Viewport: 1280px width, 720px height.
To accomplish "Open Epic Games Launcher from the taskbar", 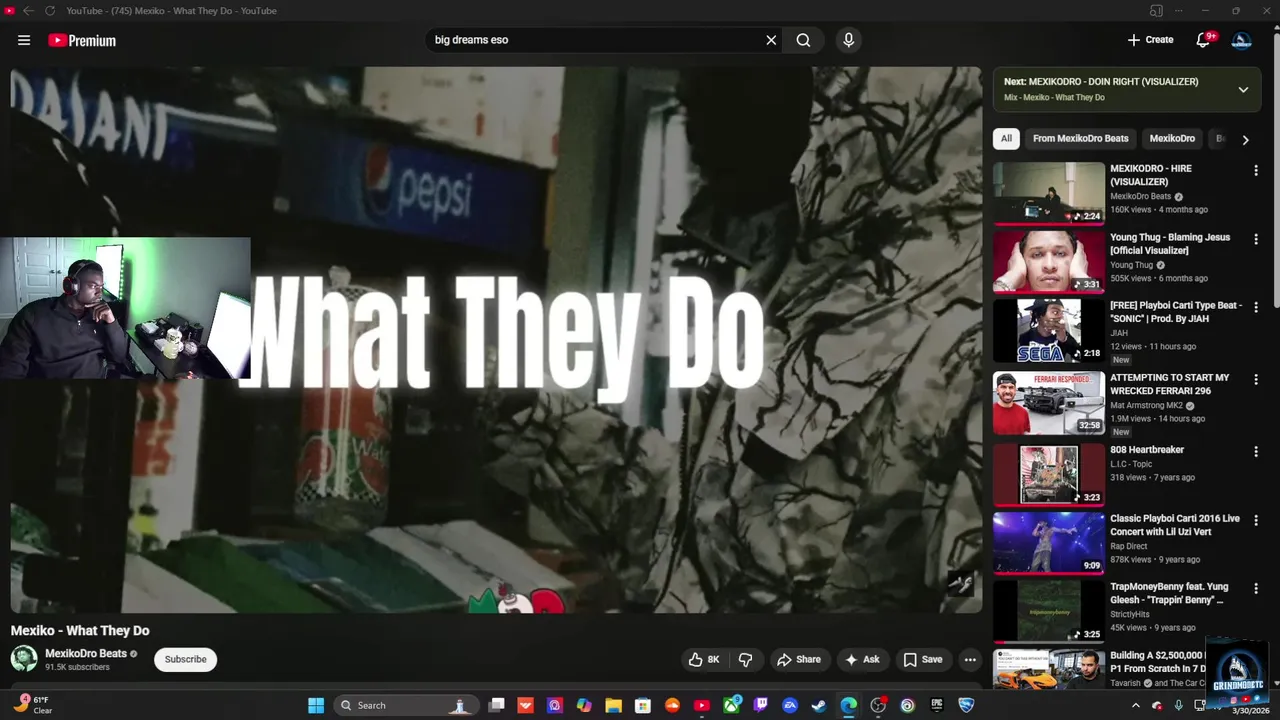I will pos(936,705).
